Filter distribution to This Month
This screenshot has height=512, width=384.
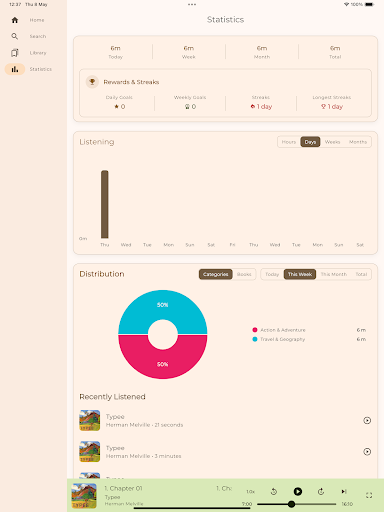pyautogui.click(x=334, y=274)
